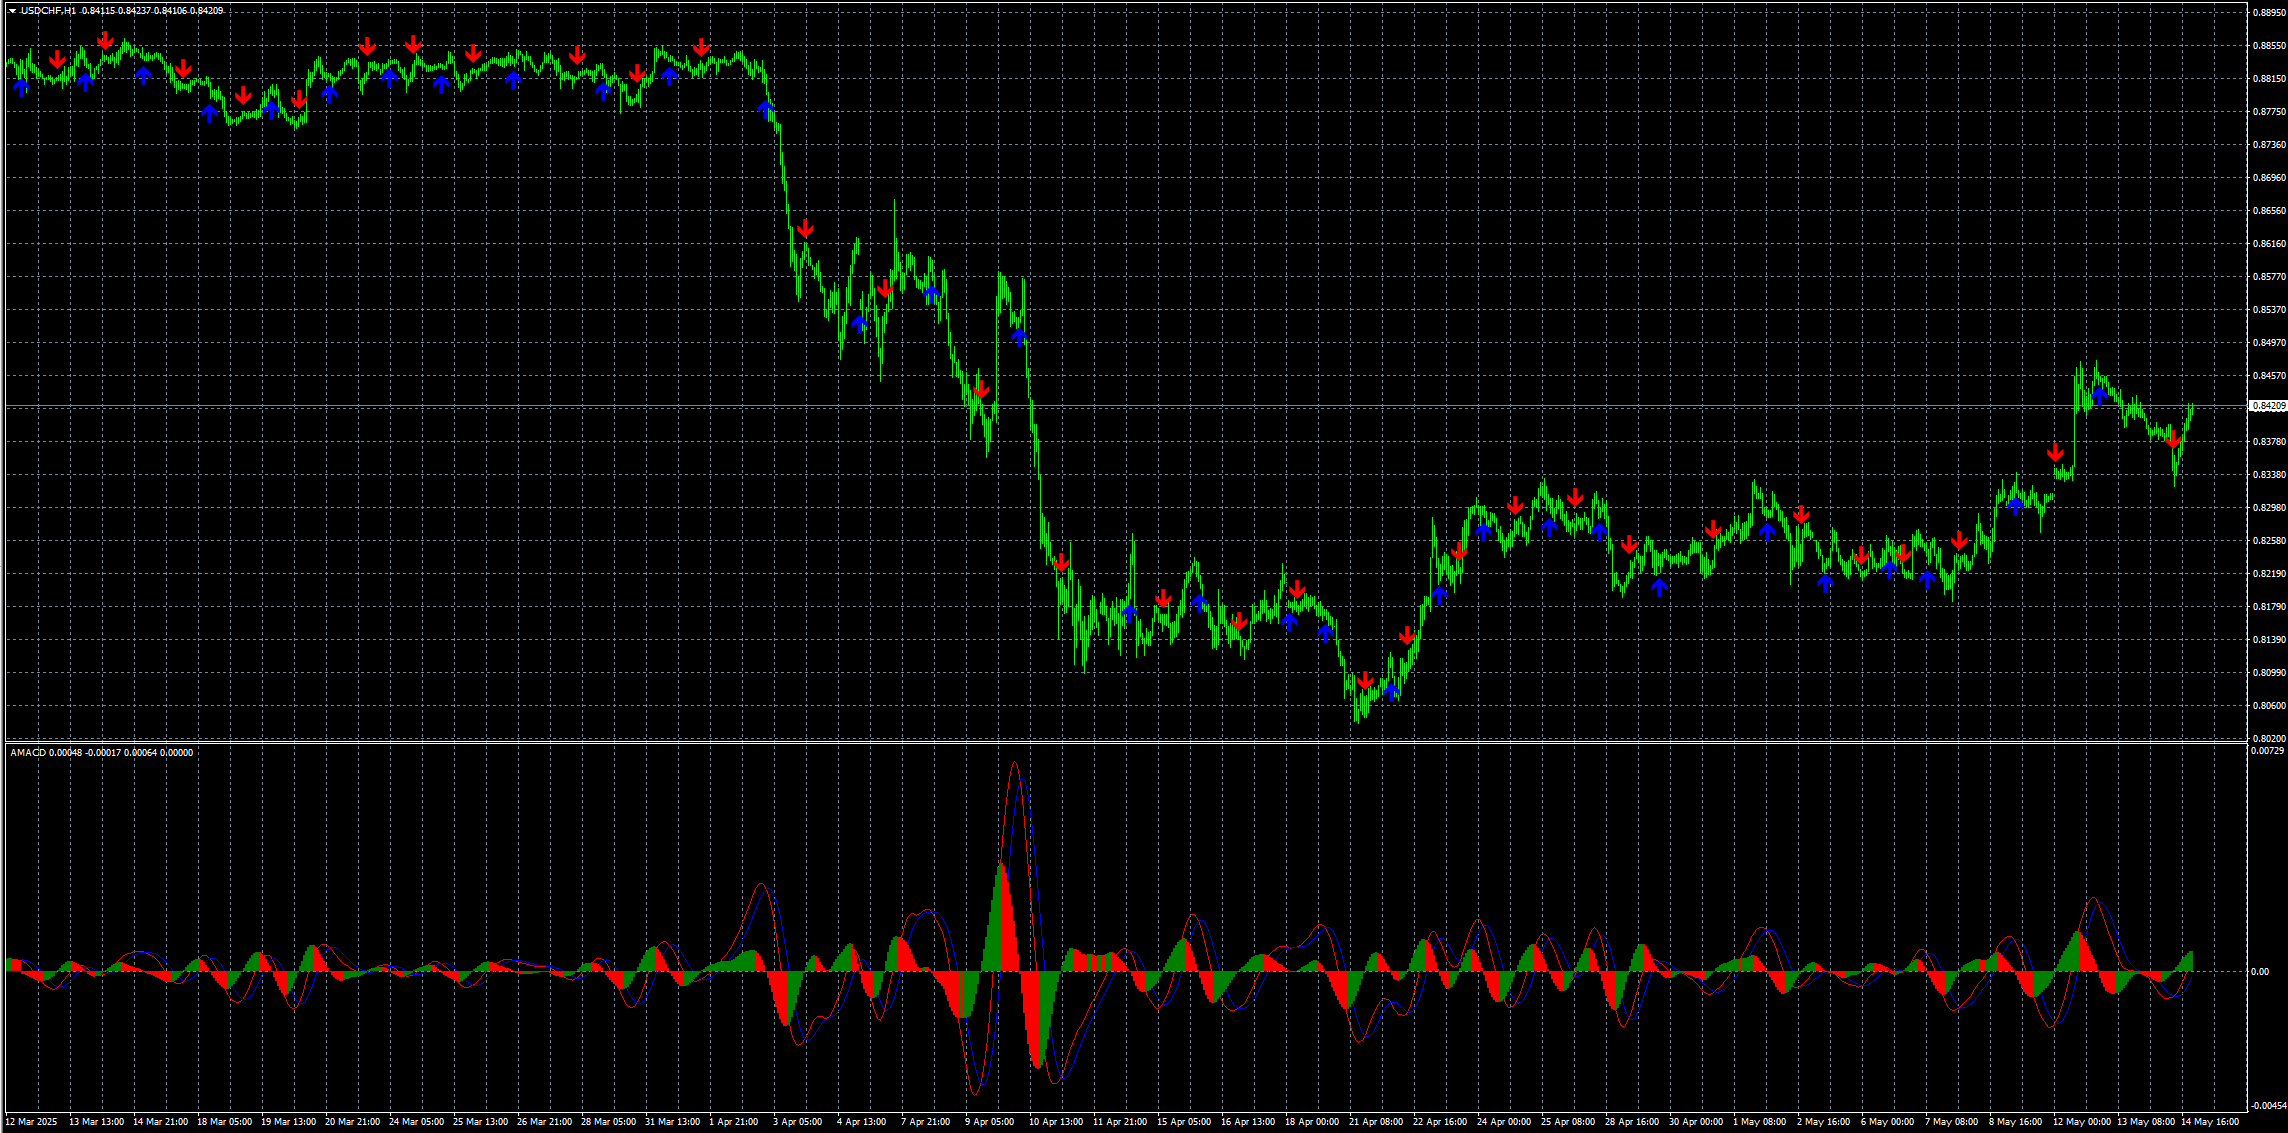Screen dimensions: 2288x1133
Task: Click price scale label 0.86560
Action: 2268,210
